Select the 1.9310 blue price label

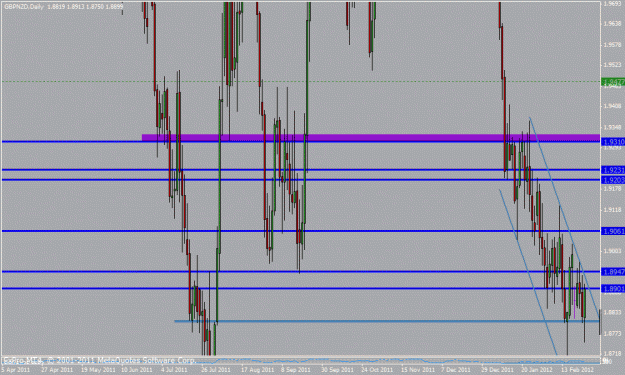pos(613,142)
